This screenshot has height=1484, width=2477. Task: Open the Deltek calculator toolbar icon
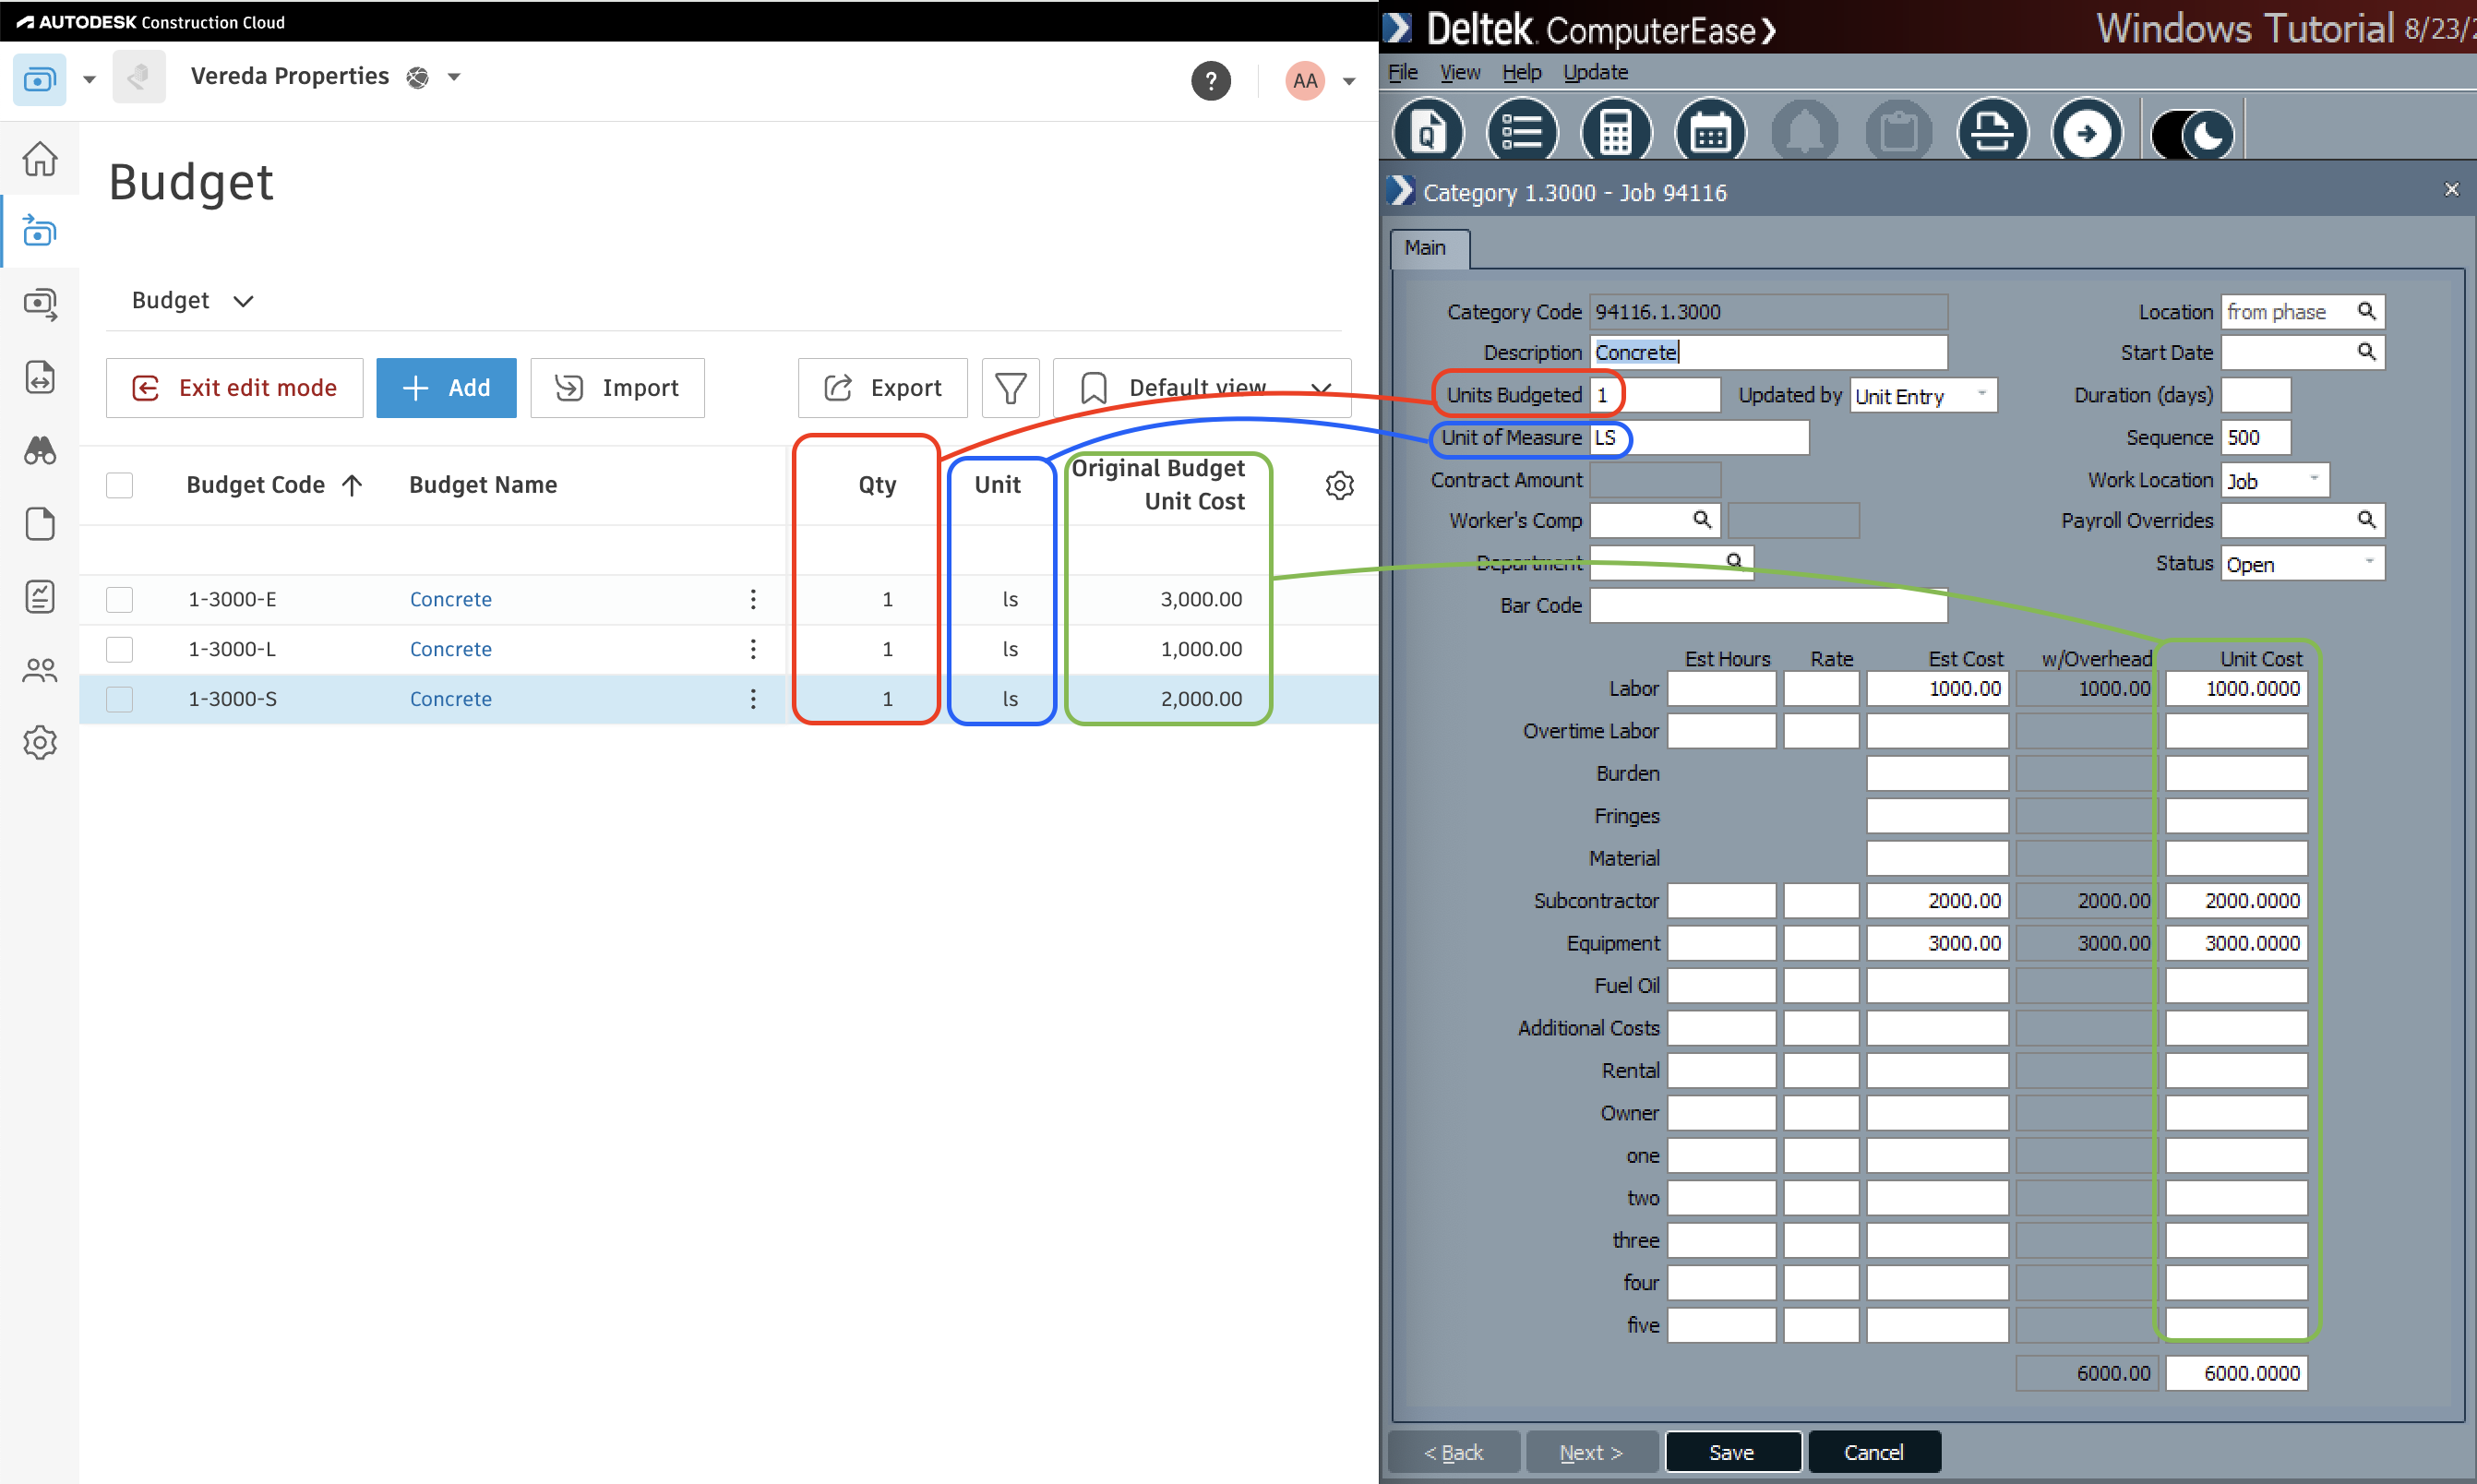1616,132
